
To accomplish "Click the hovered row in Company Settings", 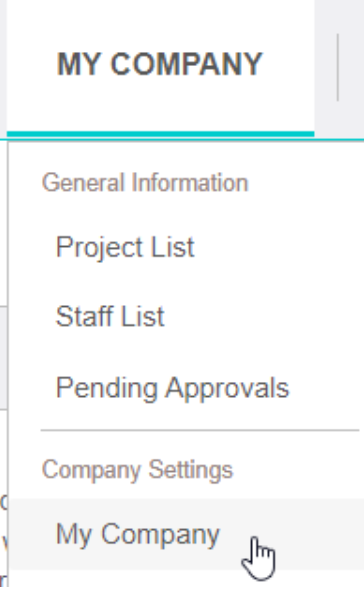I will [186, 534].
